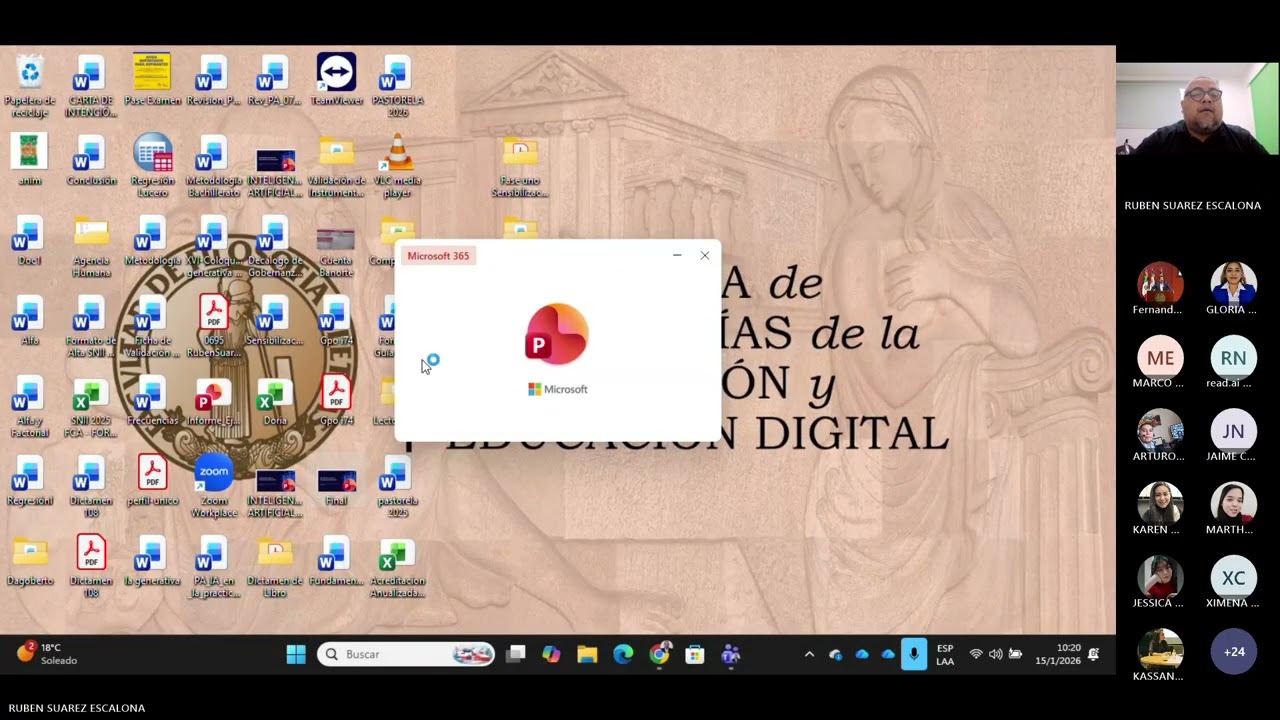Open Microsoft Edge from the taskbar
1280x720 pixels.
coord(623,654)
